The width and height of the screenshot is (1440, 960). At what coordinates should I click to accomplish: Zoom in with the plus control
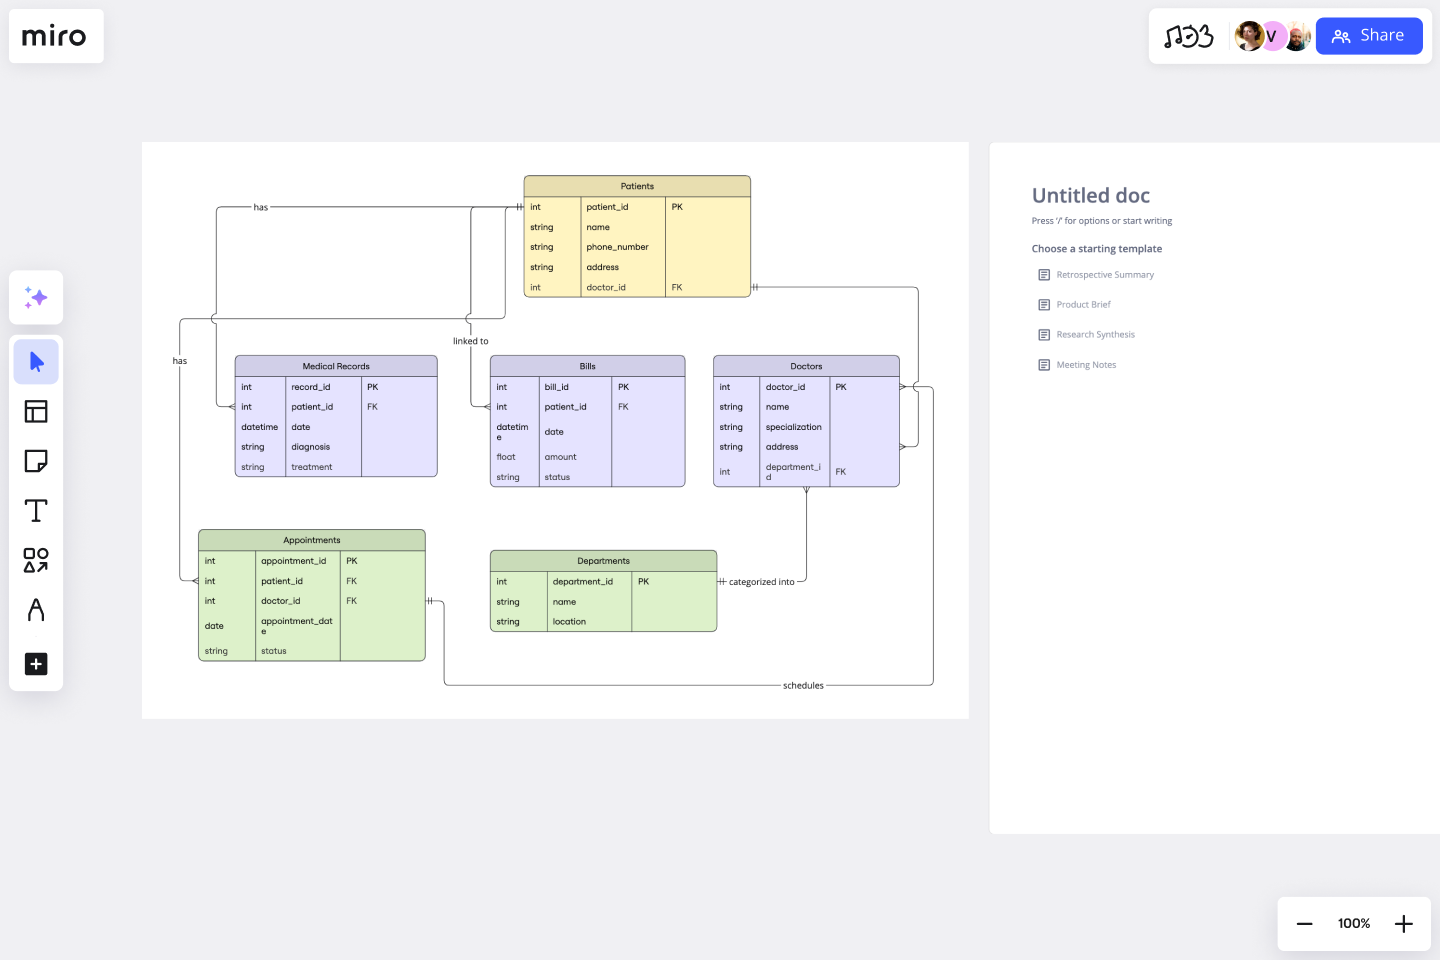click(x=1403, y=923)
